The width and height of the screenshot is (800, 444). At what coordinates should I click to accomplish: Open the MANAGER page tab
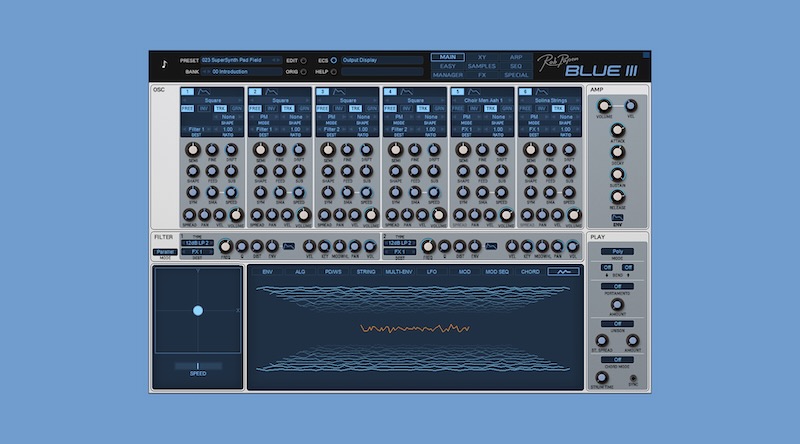[447, 75]
